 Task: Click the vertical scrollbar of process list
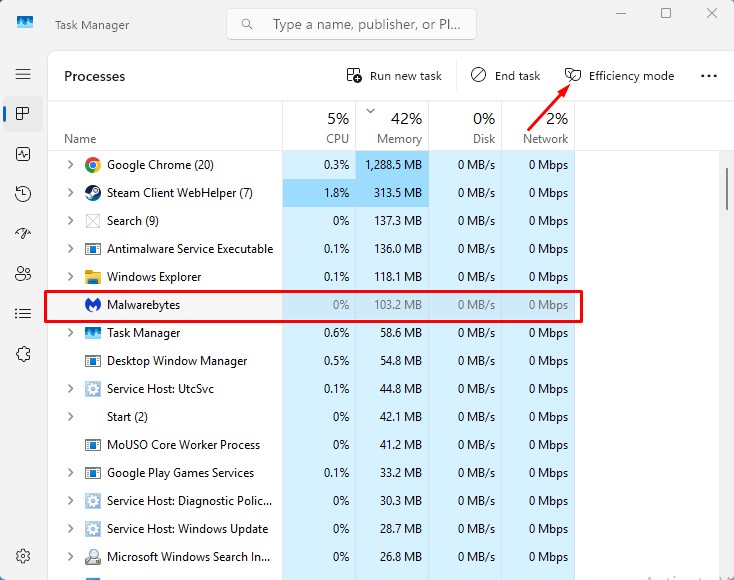pyautogui.click(x=727, y=190)
